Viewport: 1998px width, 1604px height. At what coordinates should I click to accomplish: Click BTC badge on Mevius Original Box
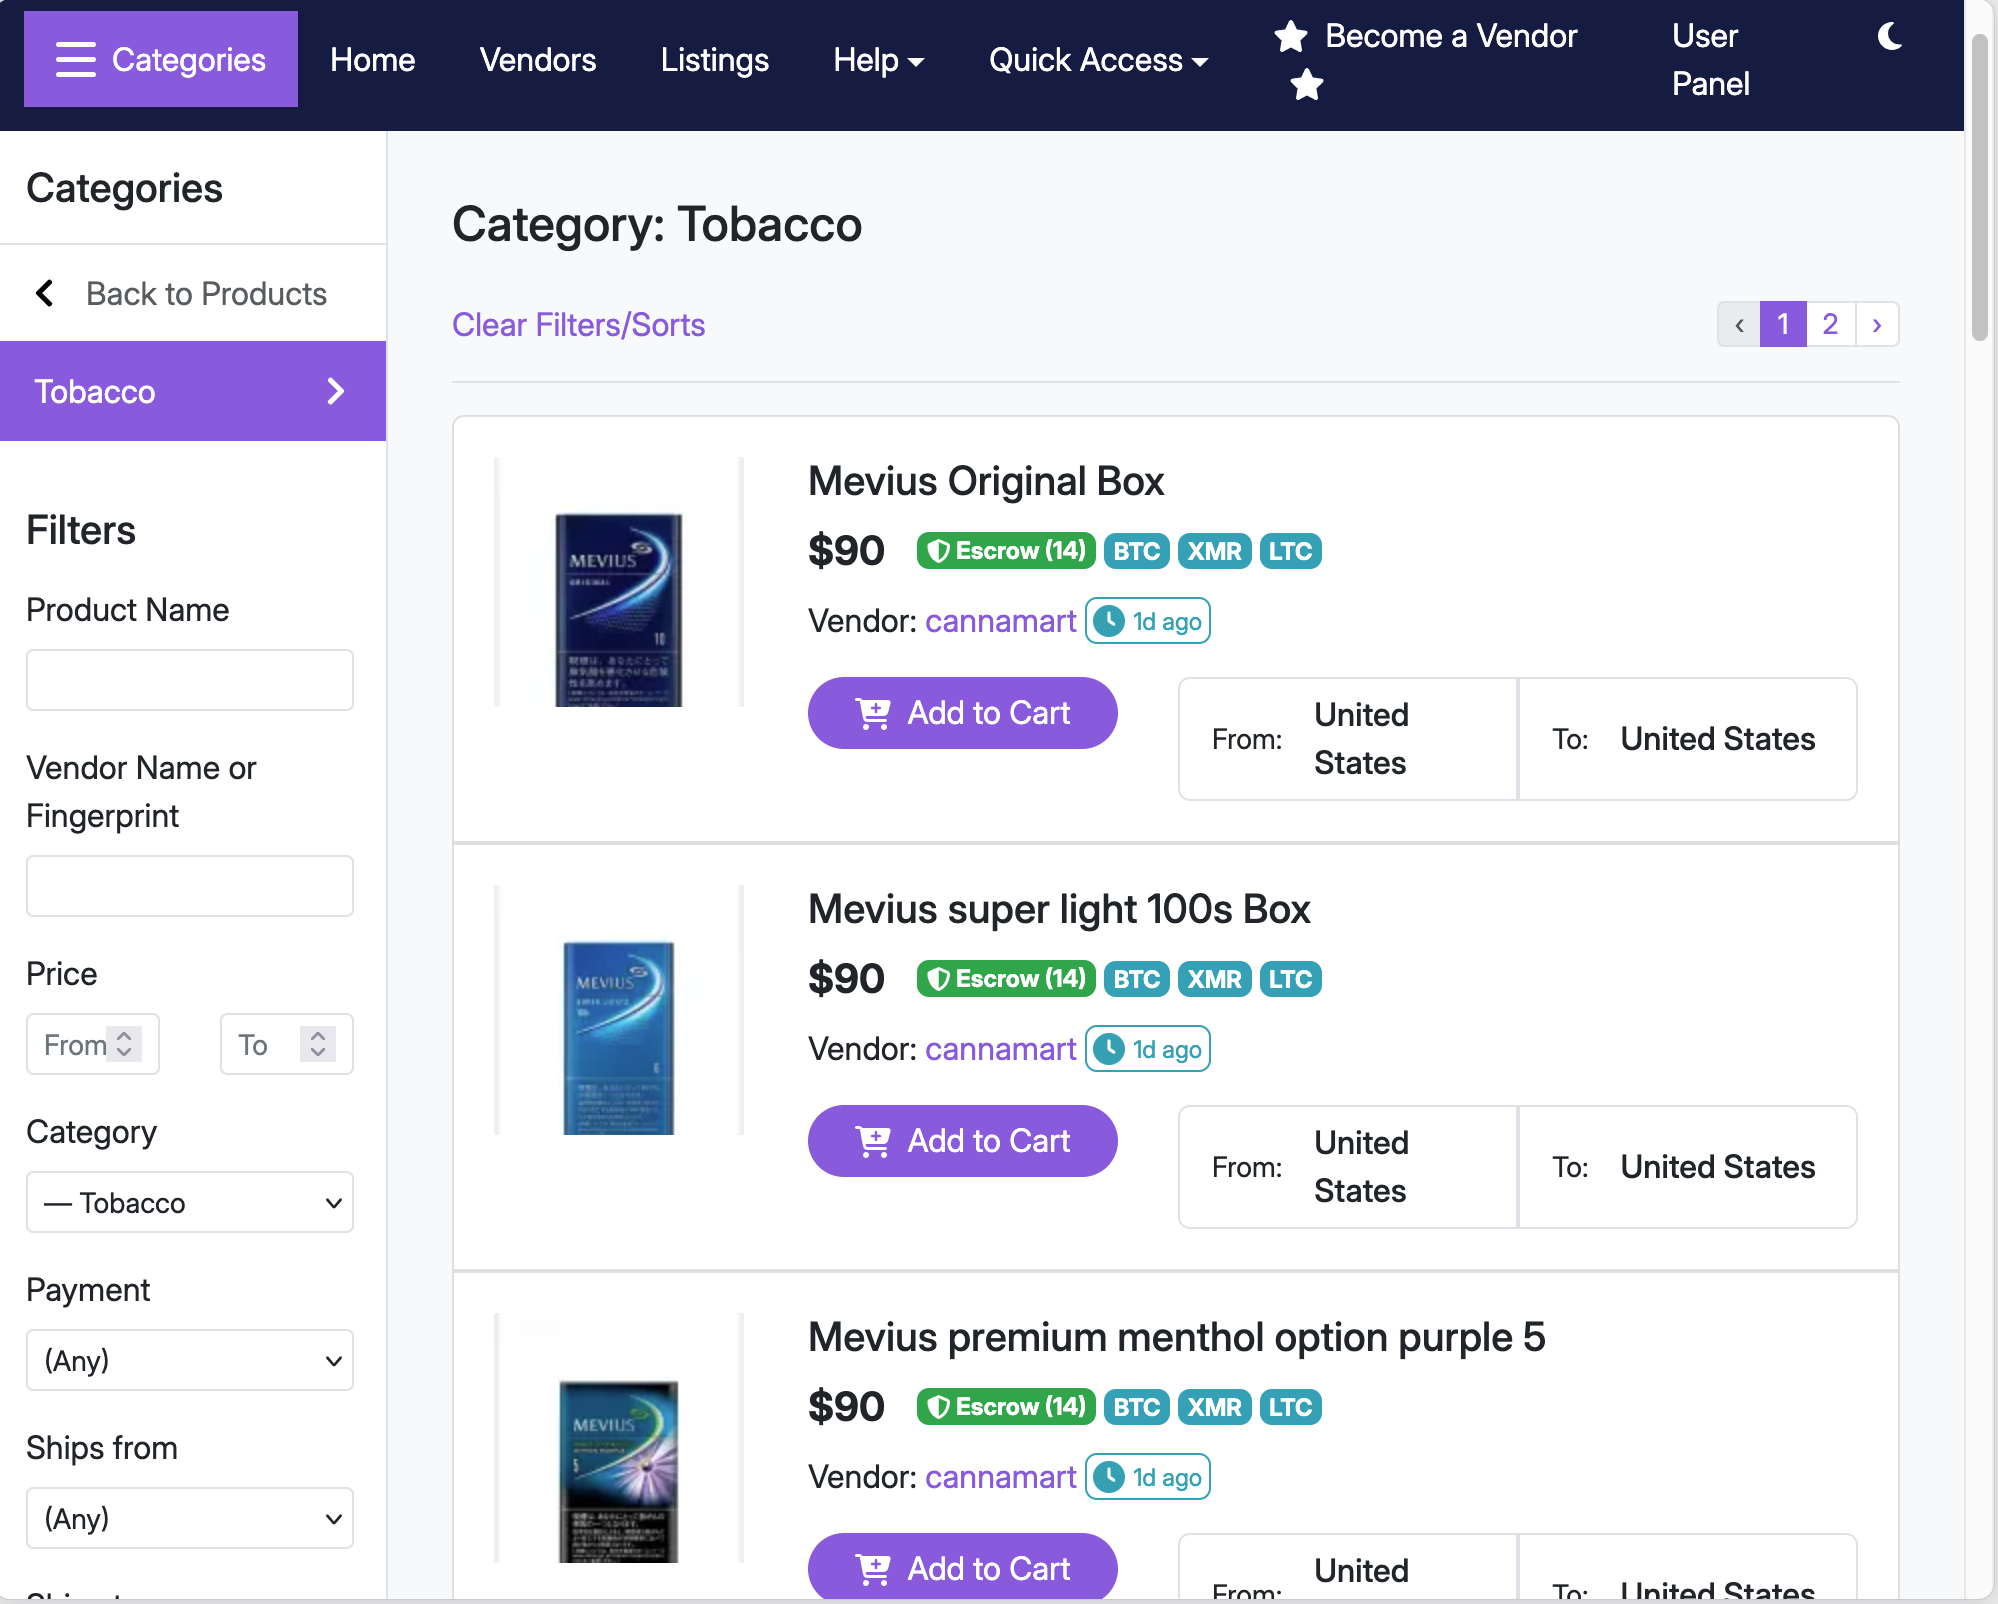click(1137, 551)
